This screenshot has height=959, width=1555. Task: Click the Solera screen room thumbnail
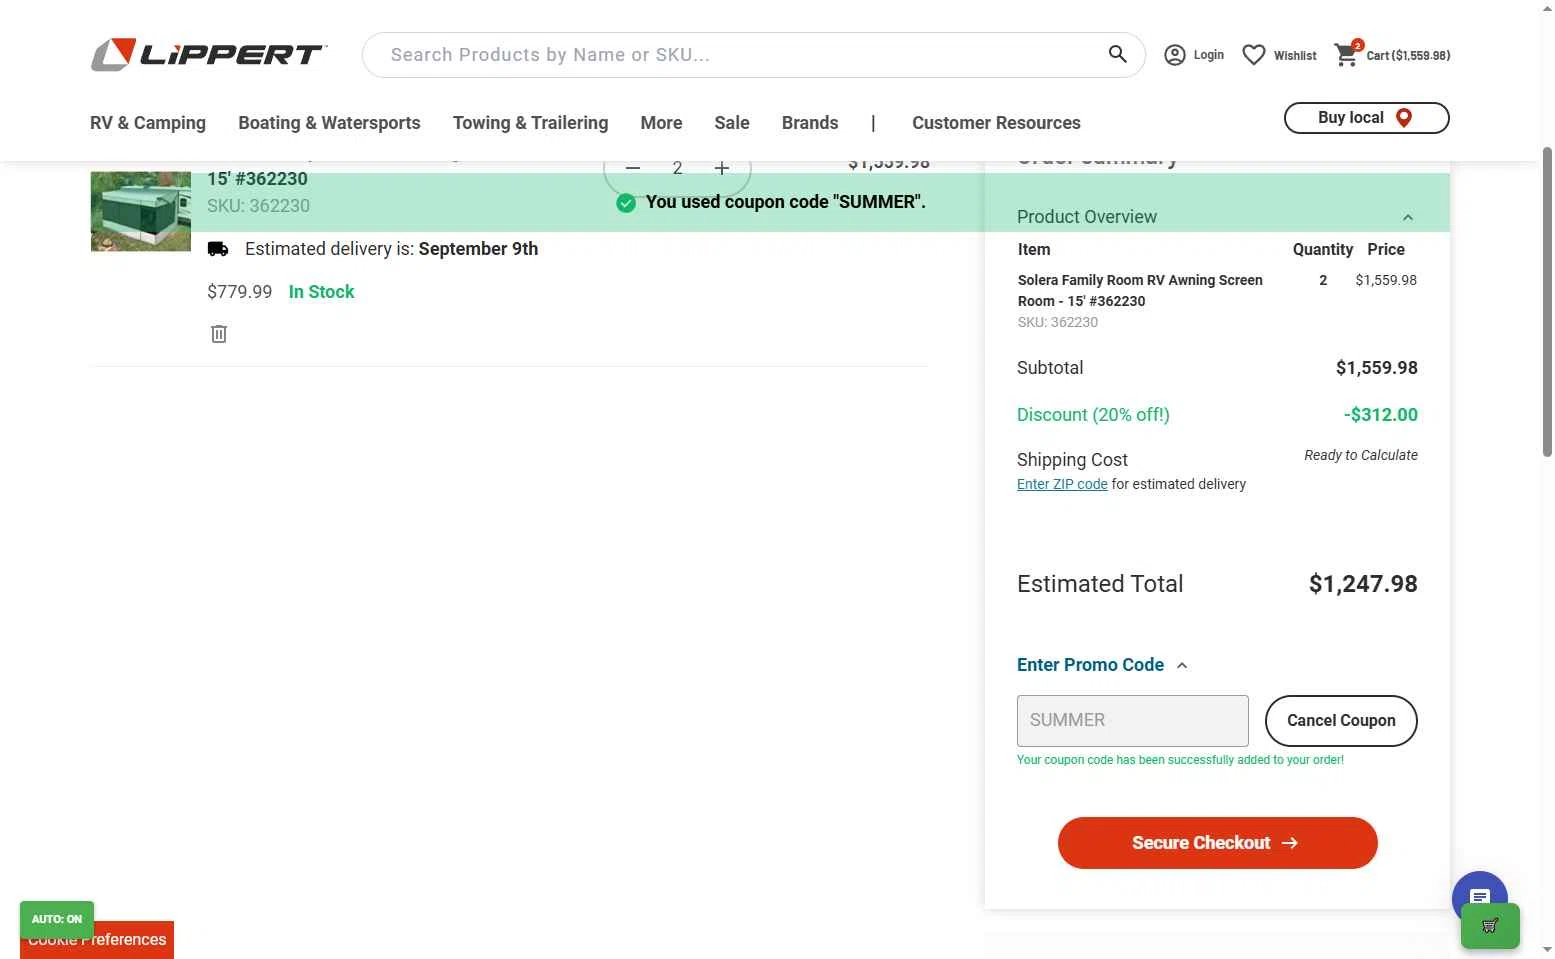coord(140,211)
